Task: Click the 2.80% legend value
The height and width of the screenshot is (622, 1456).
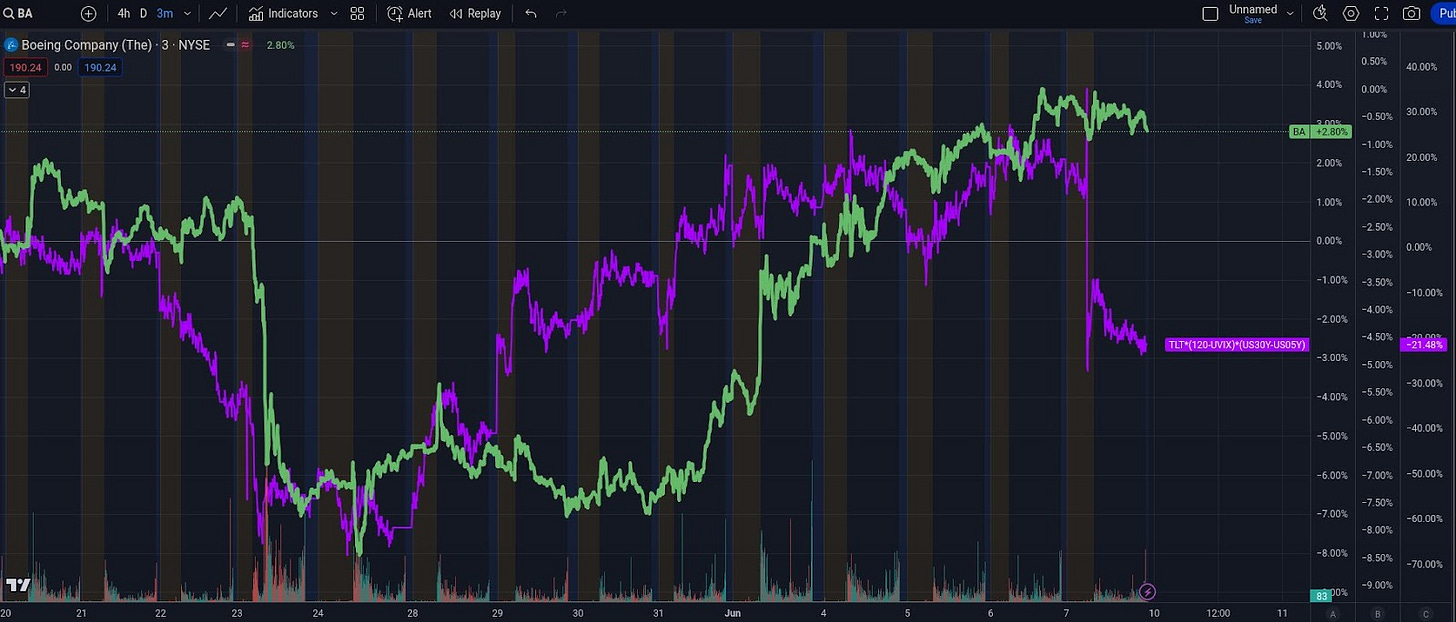Action: (280, 45)
